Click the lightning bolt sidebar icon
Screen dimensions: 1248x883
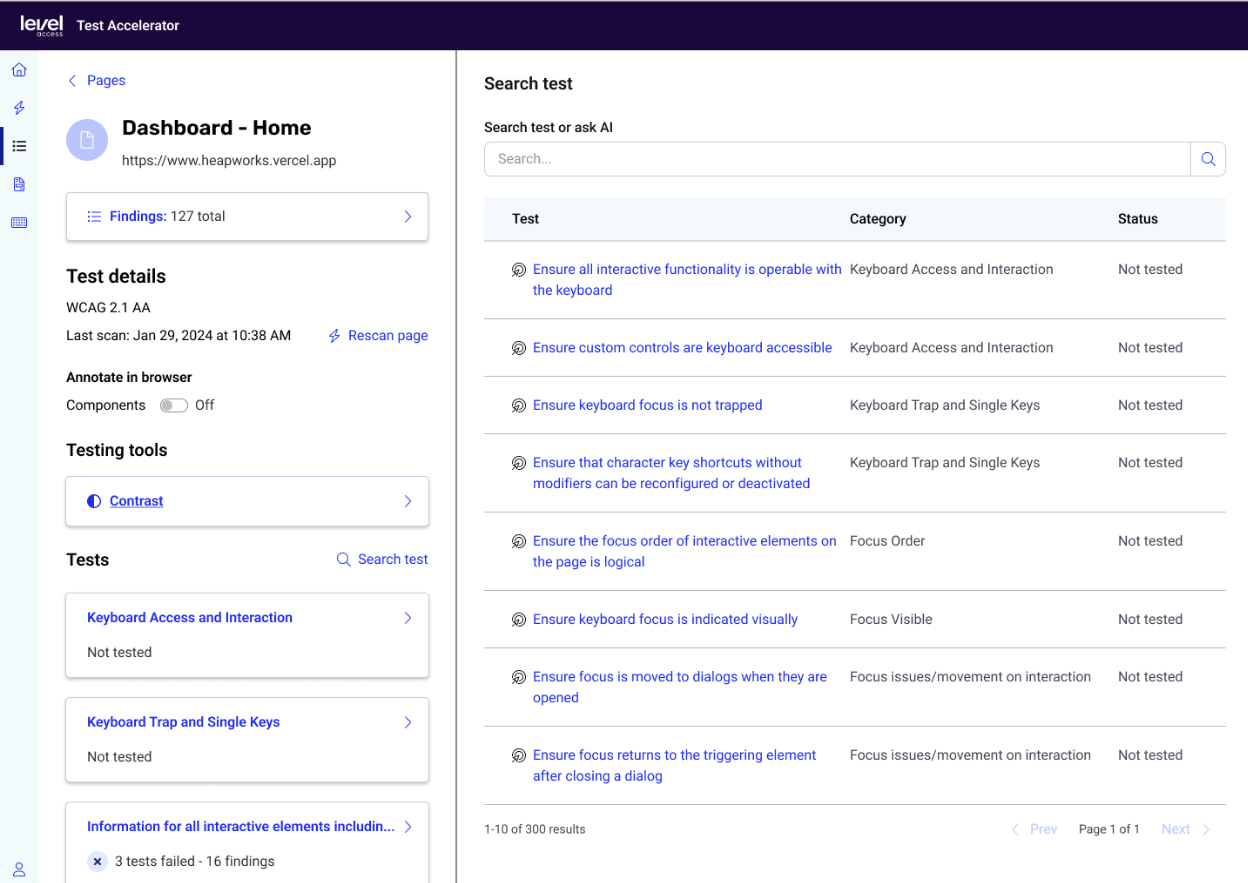coord(19,108)
